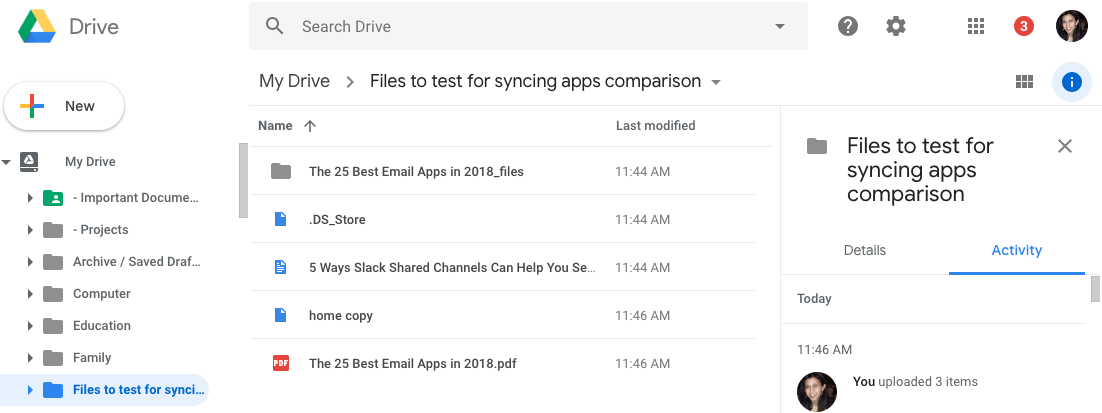Screen dimensions: 1102x413
Task: Open the Google apps grid launcher
Action: point(976,27)
